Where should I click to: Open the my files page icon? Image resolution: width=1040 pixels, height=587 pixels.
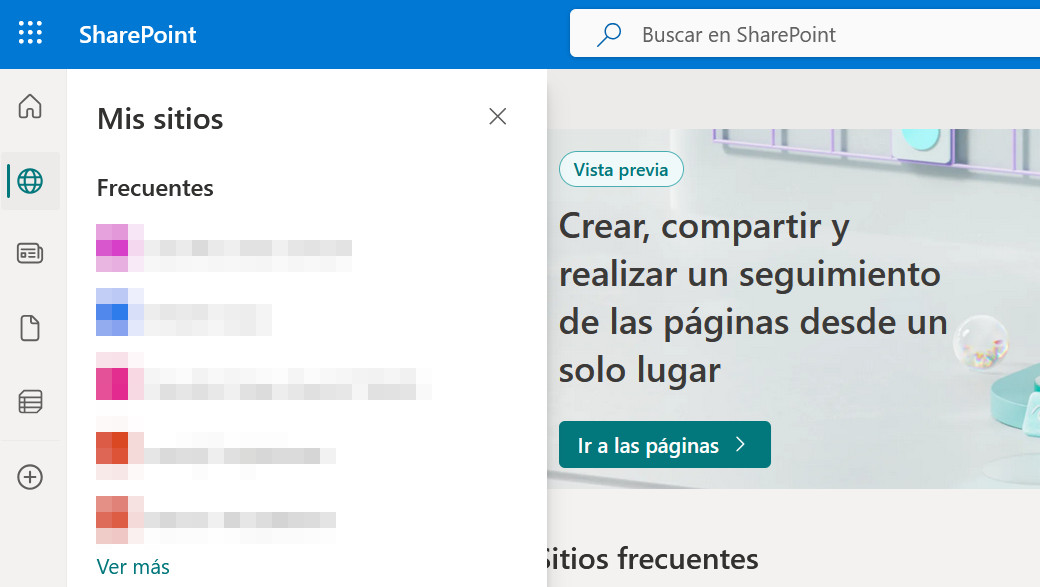tap(31, 328)
